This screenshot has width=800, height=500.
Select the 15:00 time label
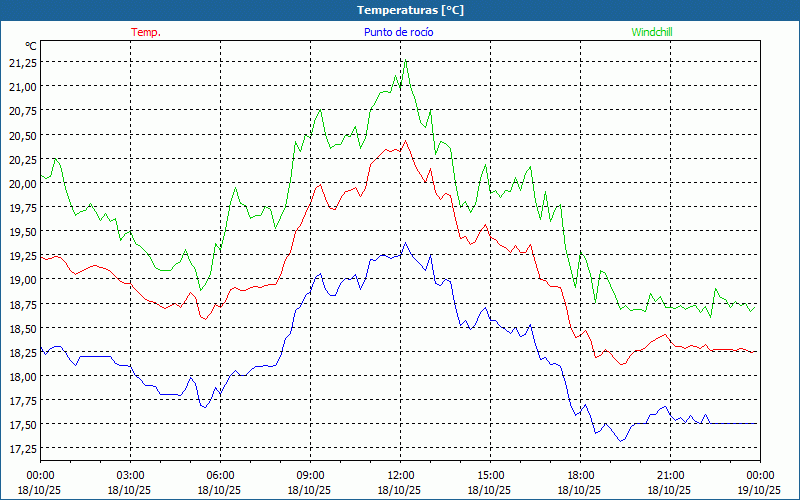(x=490, y=475)
